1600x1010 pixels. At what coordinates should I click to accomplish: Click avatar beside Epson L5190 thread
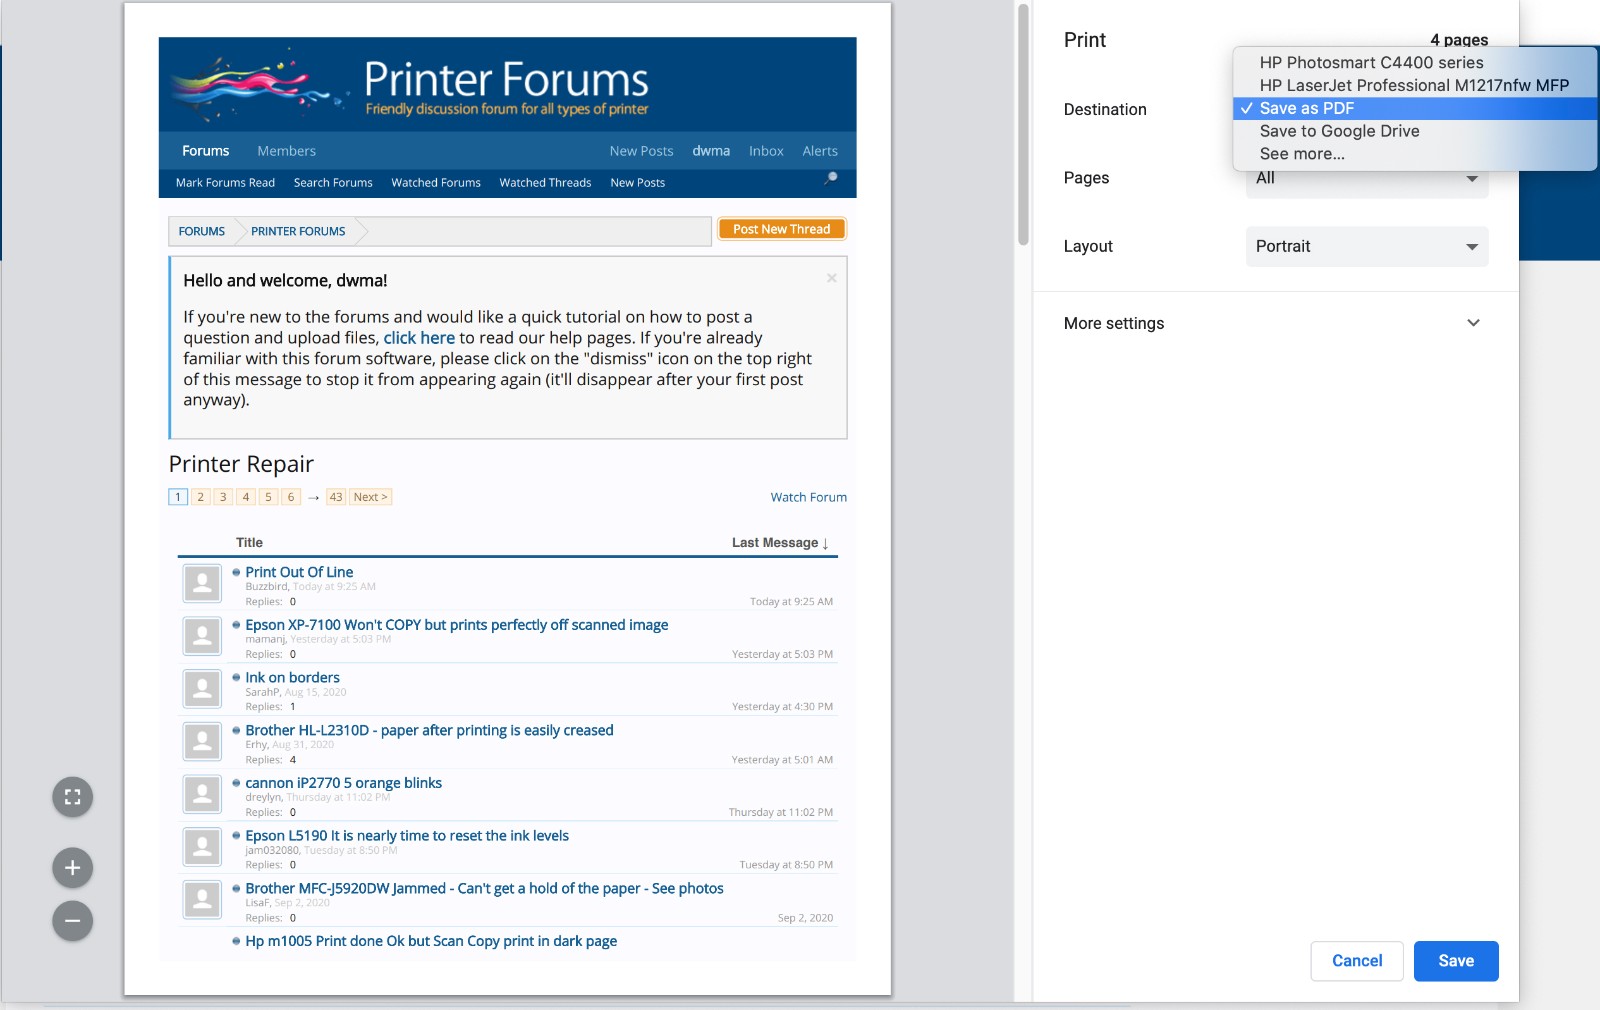tap(202, 847)
